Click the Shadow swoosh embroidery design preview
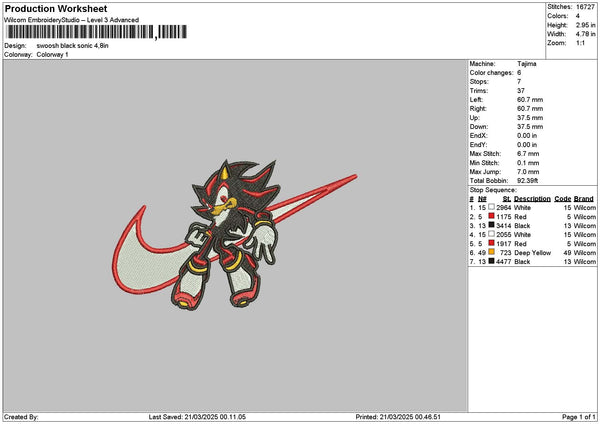600x424 pixels. (x=234, y=235)
